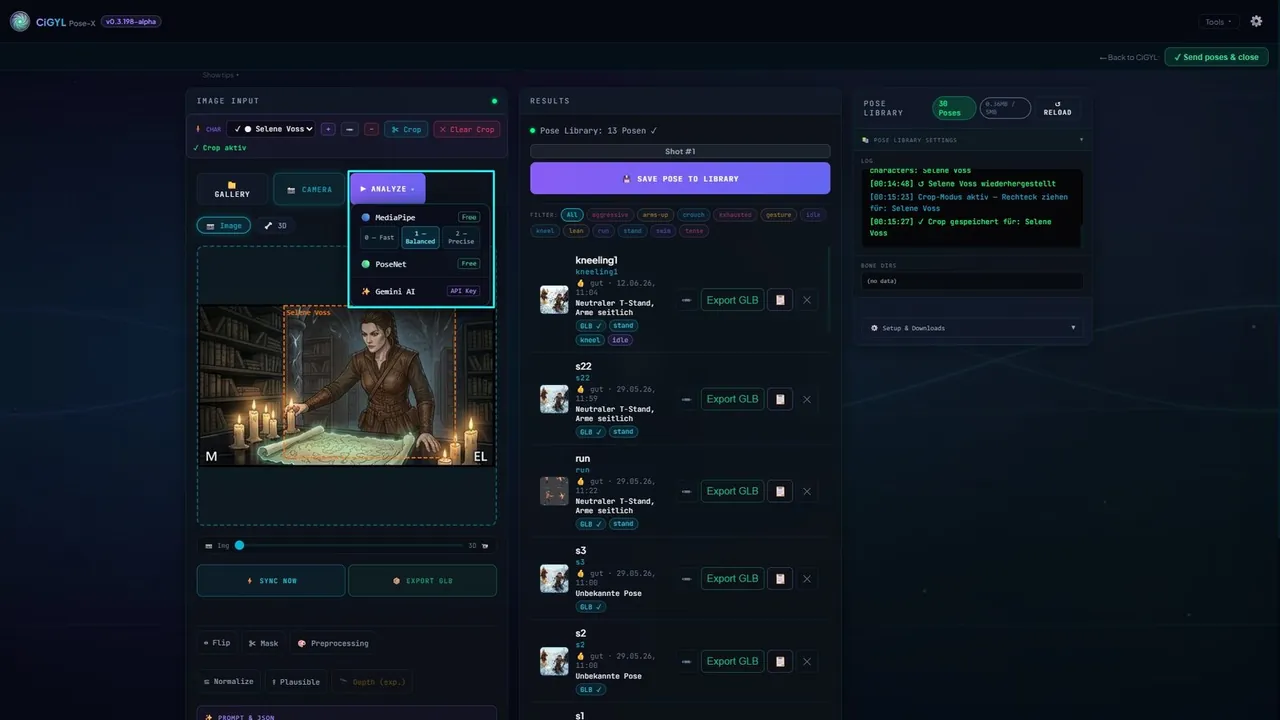Screen dimensions: 1280x720
Task: Copy the kneeling1 pose with the clipboard icon
Action: tap(780, 300)
